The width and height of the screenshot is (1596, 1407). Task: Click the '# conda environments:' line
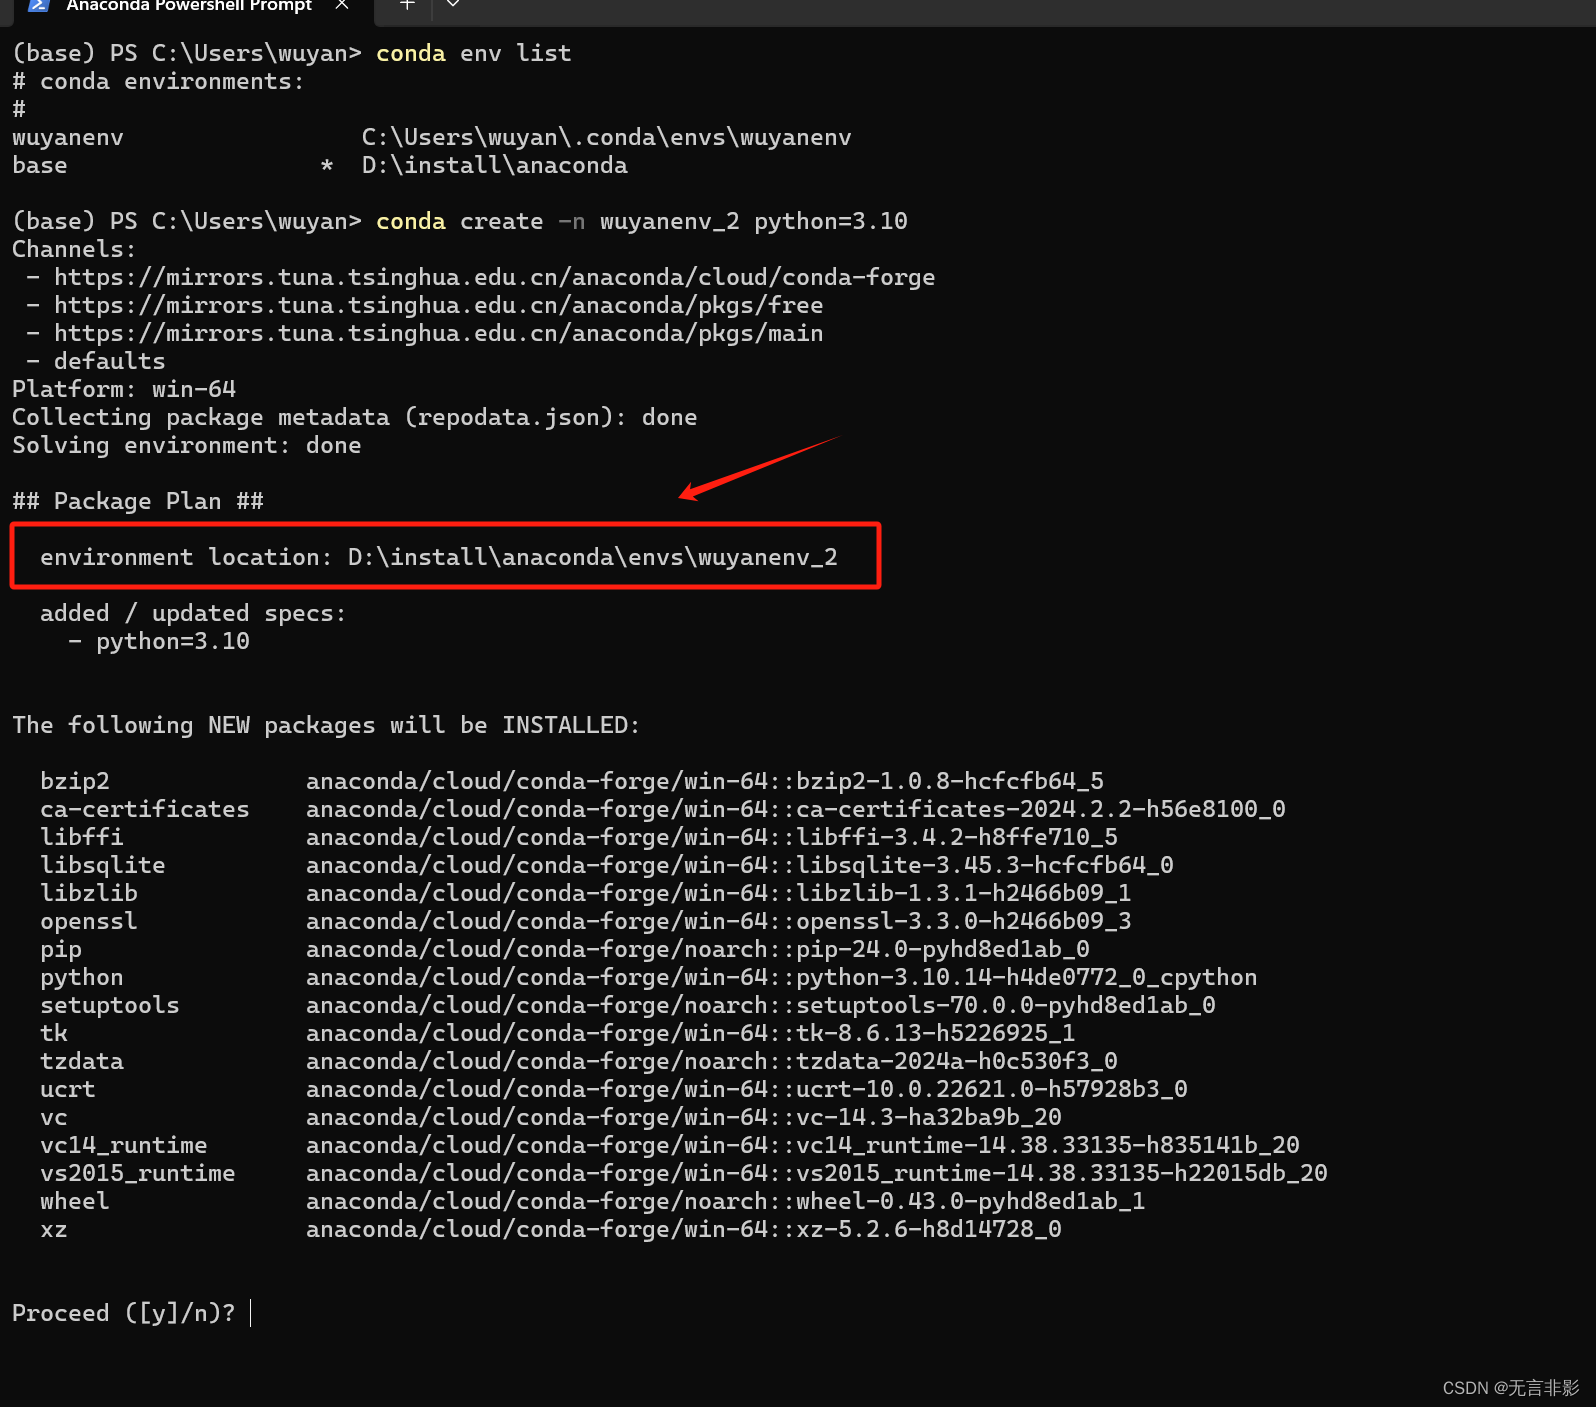[158, 81]
